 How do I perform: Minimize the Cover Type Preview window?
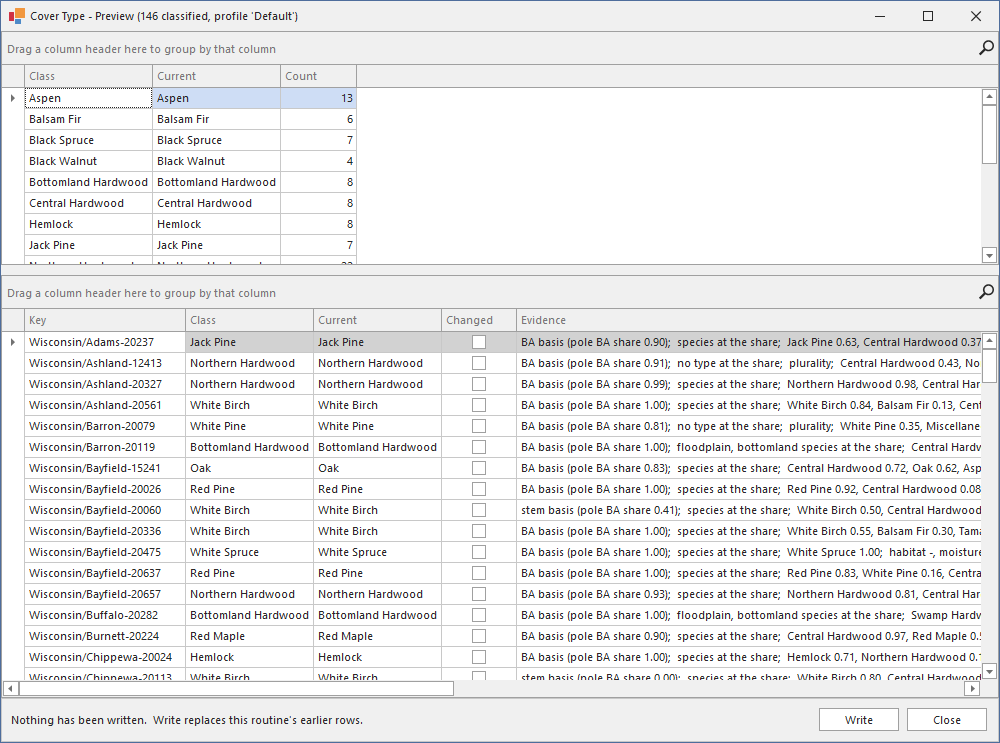pos(880,16)
